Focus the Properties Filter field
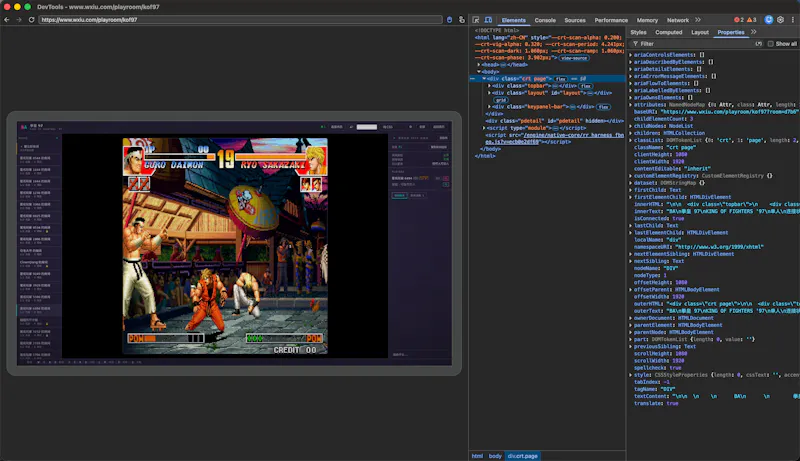 tap(694, 44)
